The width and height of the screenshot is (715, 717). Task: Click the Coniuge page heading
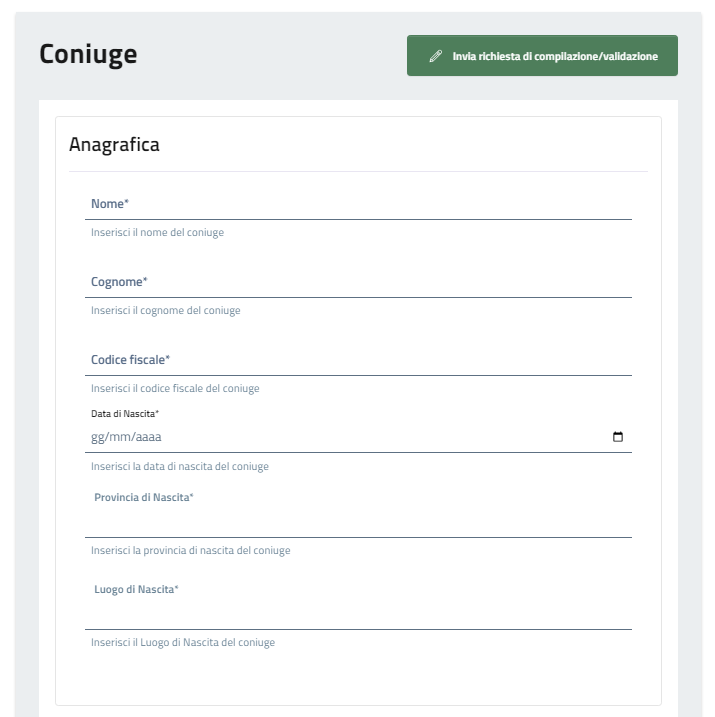[x=88, y=55]
